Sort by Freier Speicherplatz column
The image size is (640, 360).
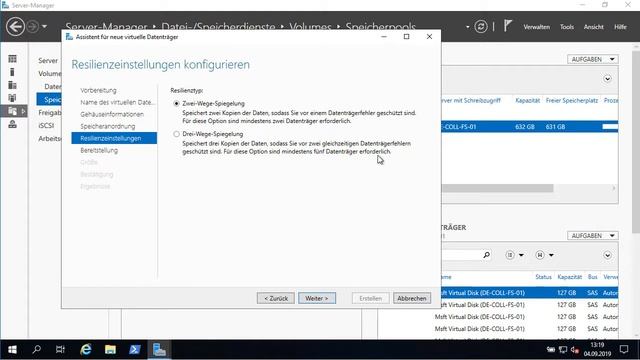[571, 100]
